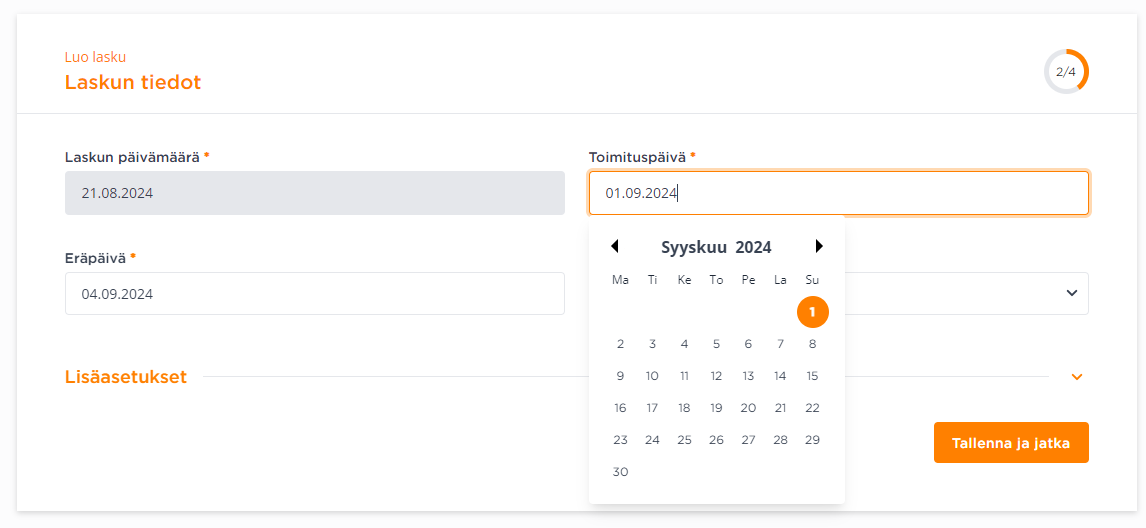Select the highlighted day 1 in calendar
1146x528 pixels.
(812, 312)
